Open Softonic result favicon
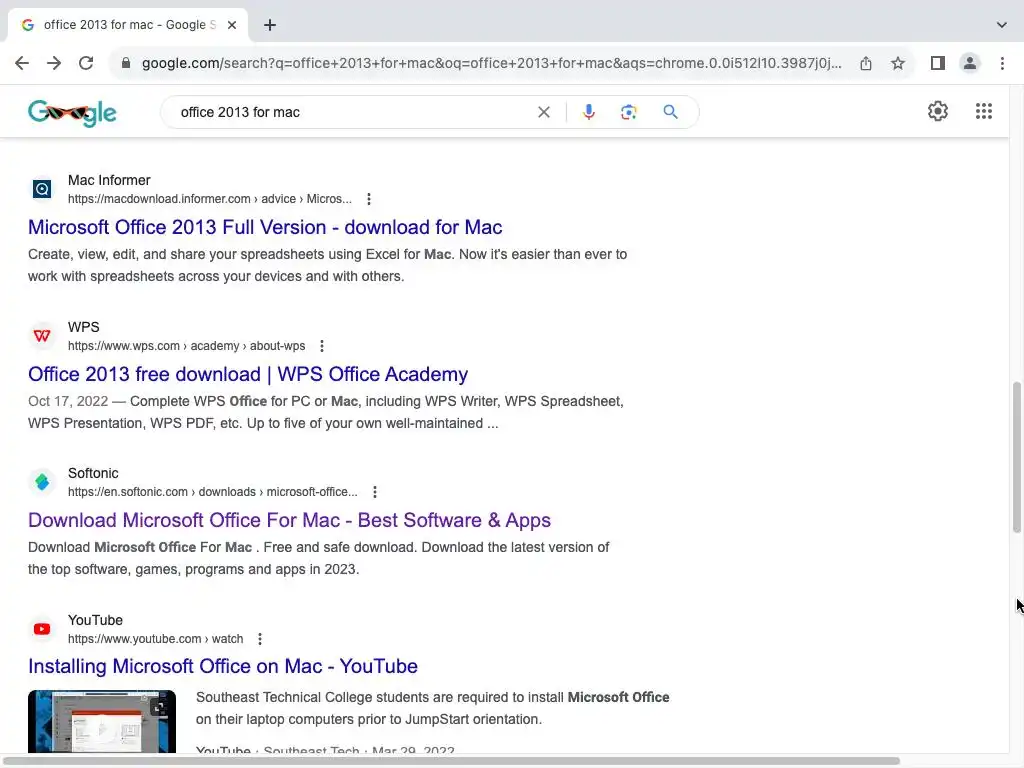 (x=42, y=482)
